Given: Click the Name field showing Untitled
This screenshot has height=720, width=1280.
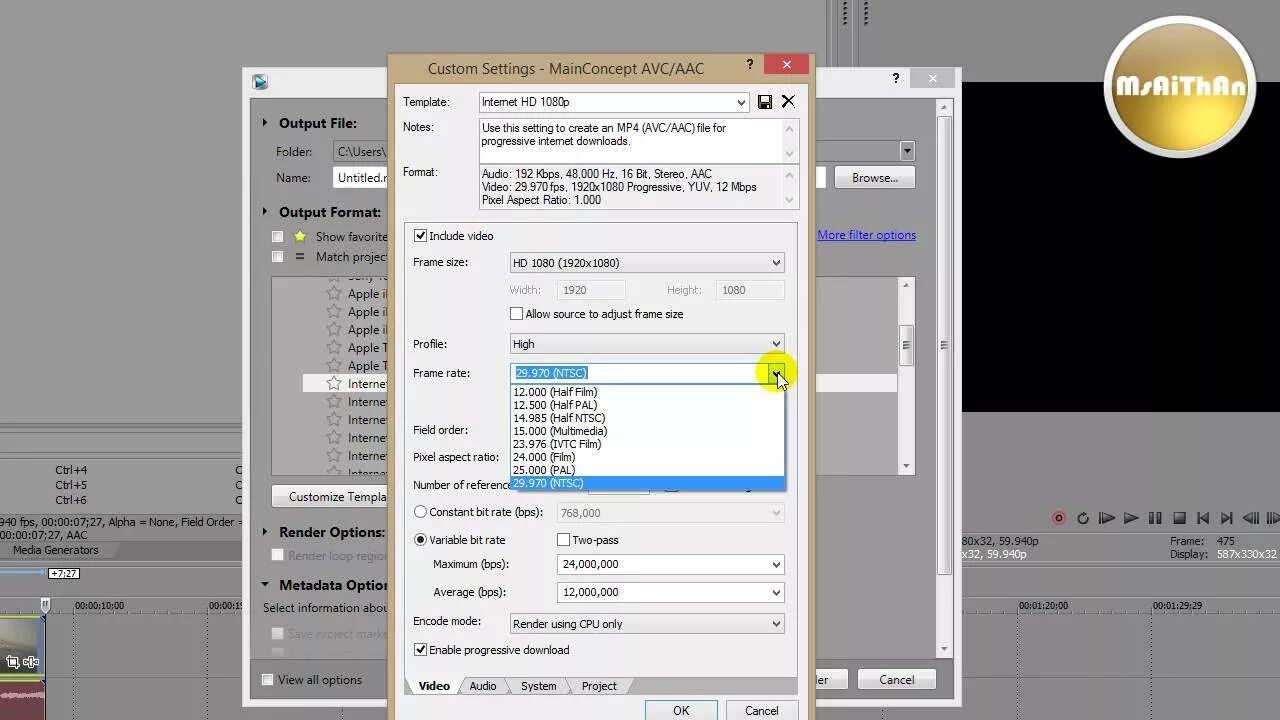Looking at the screenshot, I should tap(360, 178).
